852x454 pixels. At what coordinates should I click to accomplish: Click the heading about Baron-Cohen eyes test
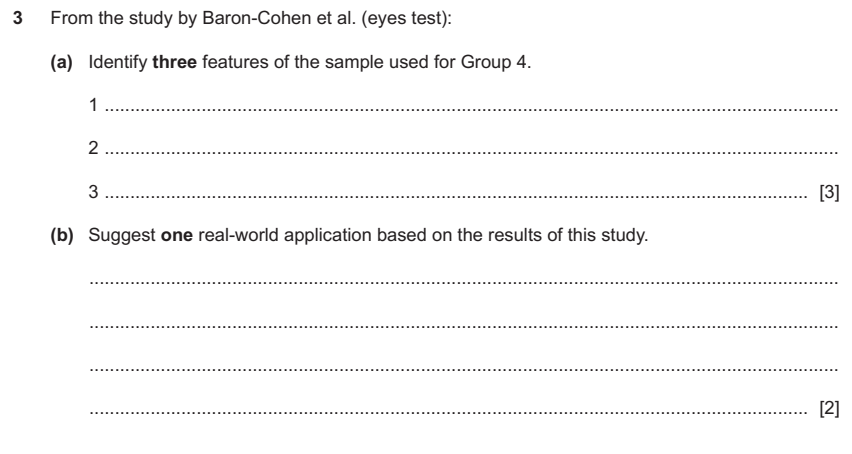251,18
